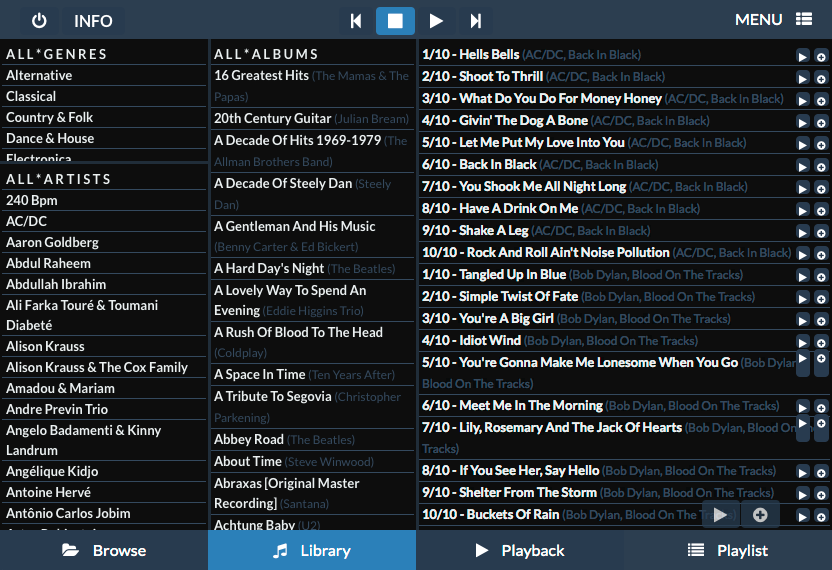Viewport: 832px width, 570px height.
Task: Select artist Angélique Kidjo
Action: click(x=104, y=471)
